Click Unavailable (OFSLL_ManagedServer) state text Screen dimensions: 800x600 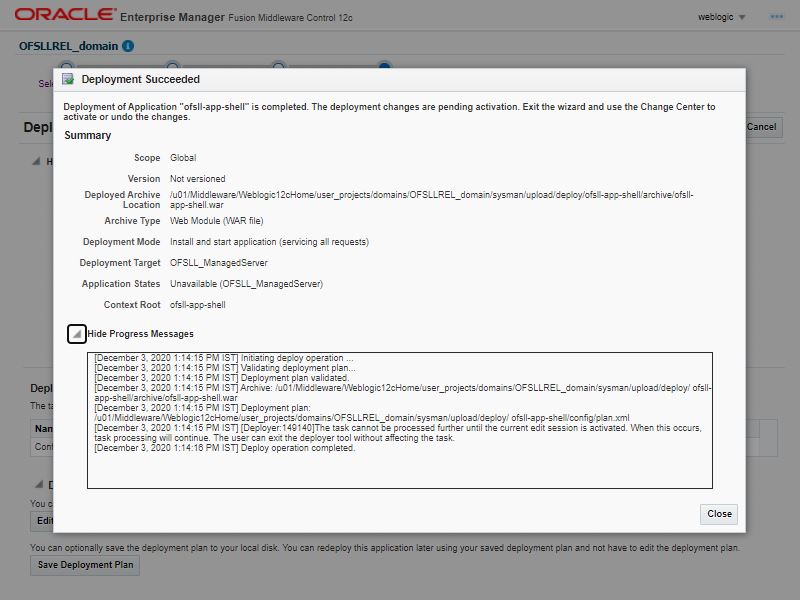pyautogui.click(x=246, y=284)
